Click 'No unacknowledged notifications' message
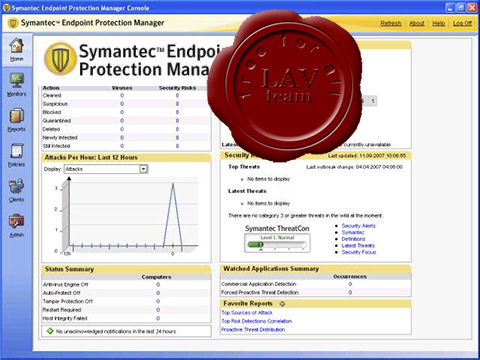This screenshot has height=360, width=480. [x=116, y=331]
